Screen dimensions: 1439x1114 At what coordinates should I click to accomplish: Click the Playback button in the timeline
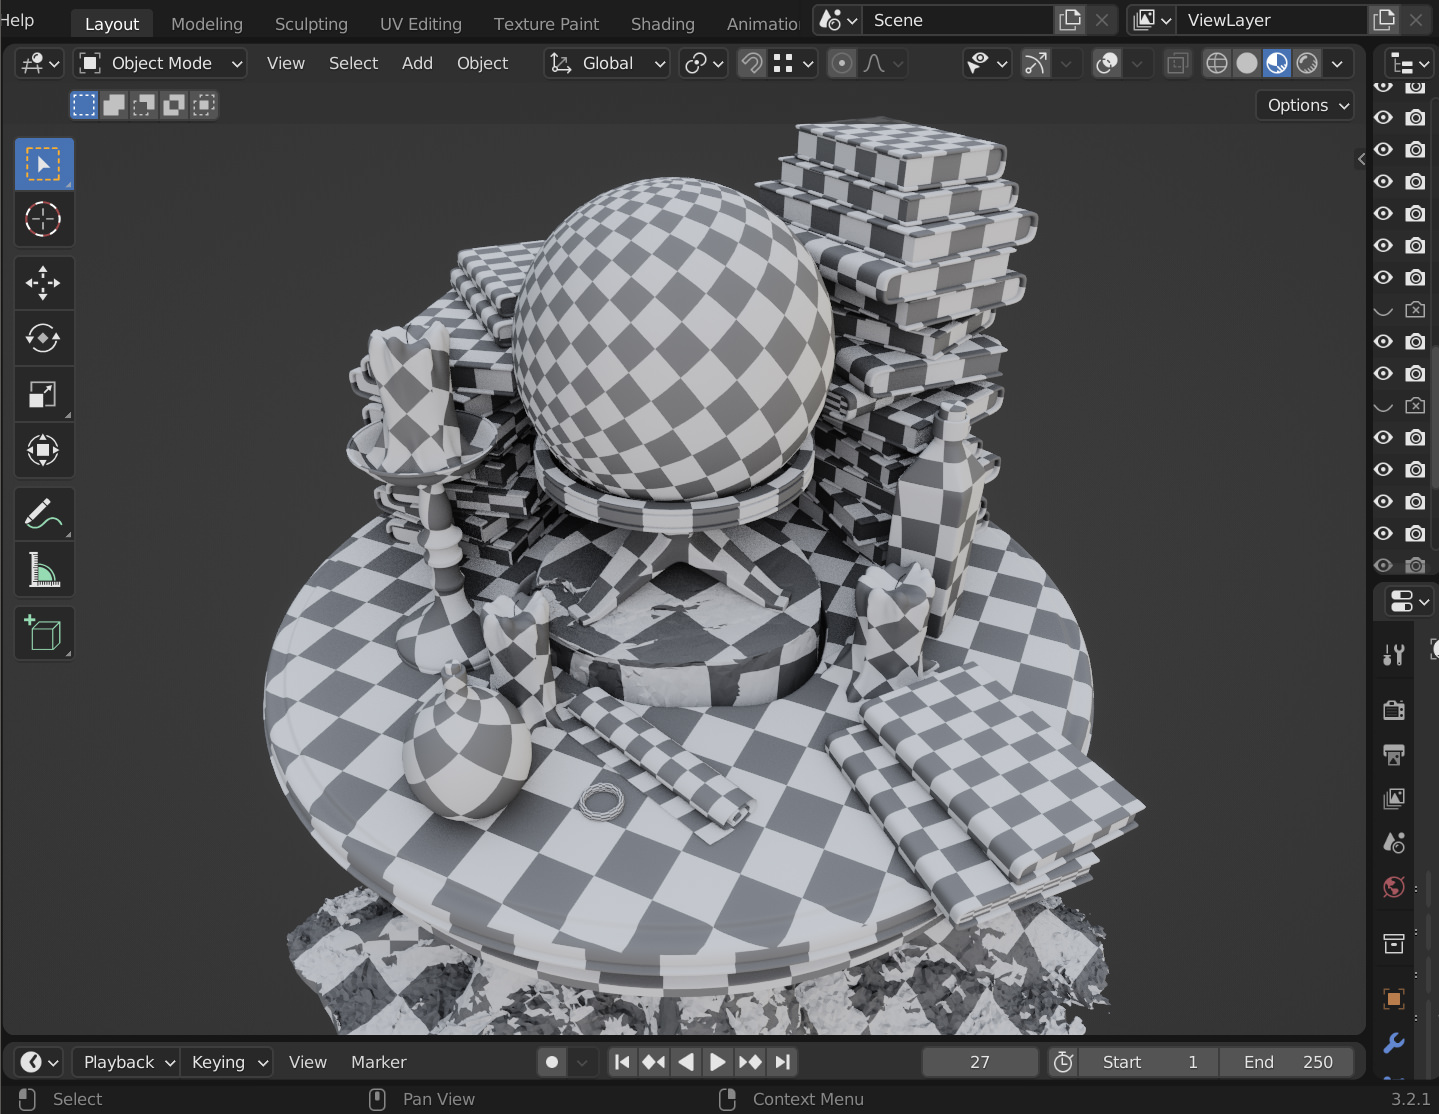[124, 1061]
